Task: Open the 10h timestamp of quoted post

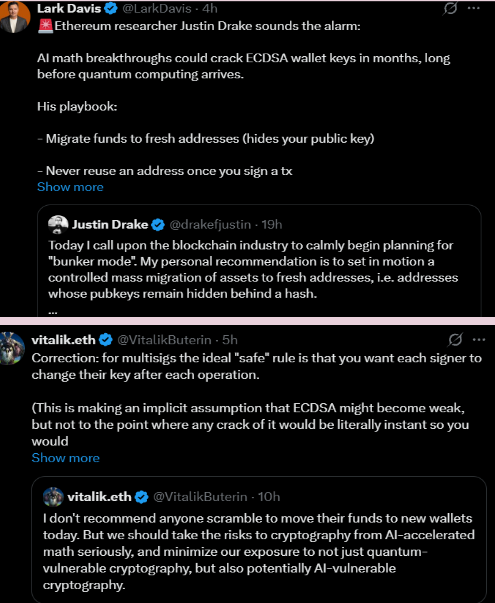Action: coord(269,497)
